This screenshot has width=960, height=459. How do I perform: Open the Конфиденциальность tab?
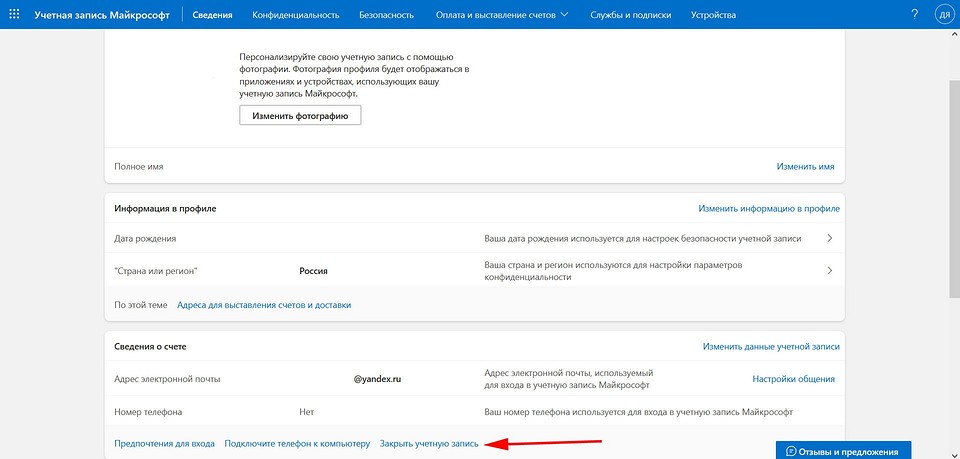[296, 15]
